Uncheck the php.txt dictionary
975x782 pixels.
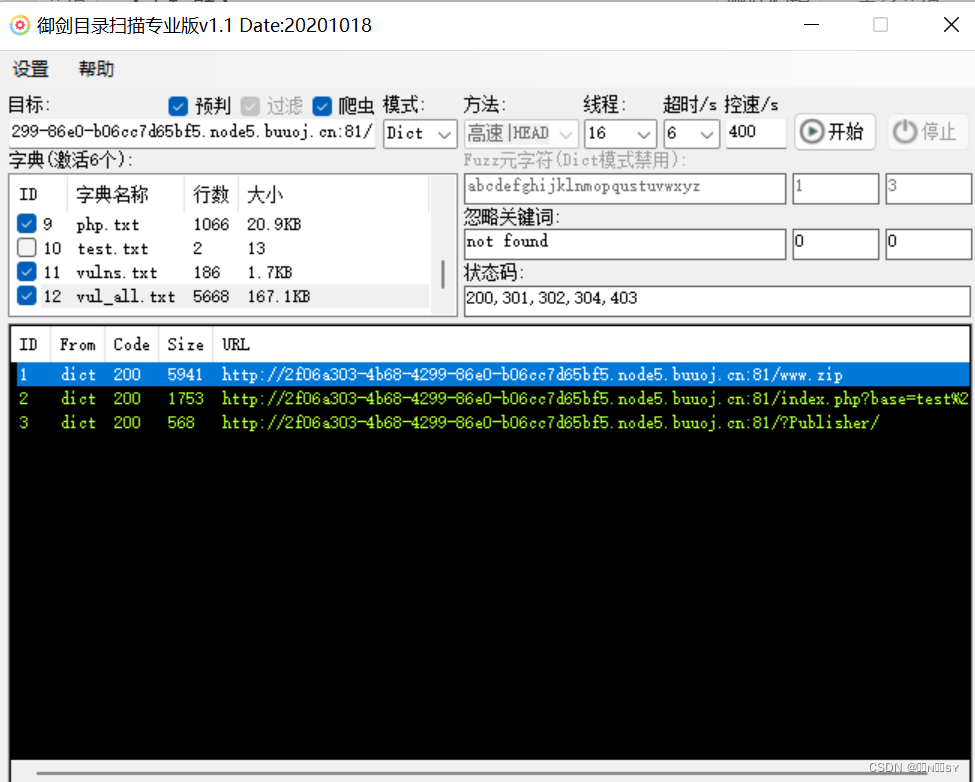coord(26,224)
